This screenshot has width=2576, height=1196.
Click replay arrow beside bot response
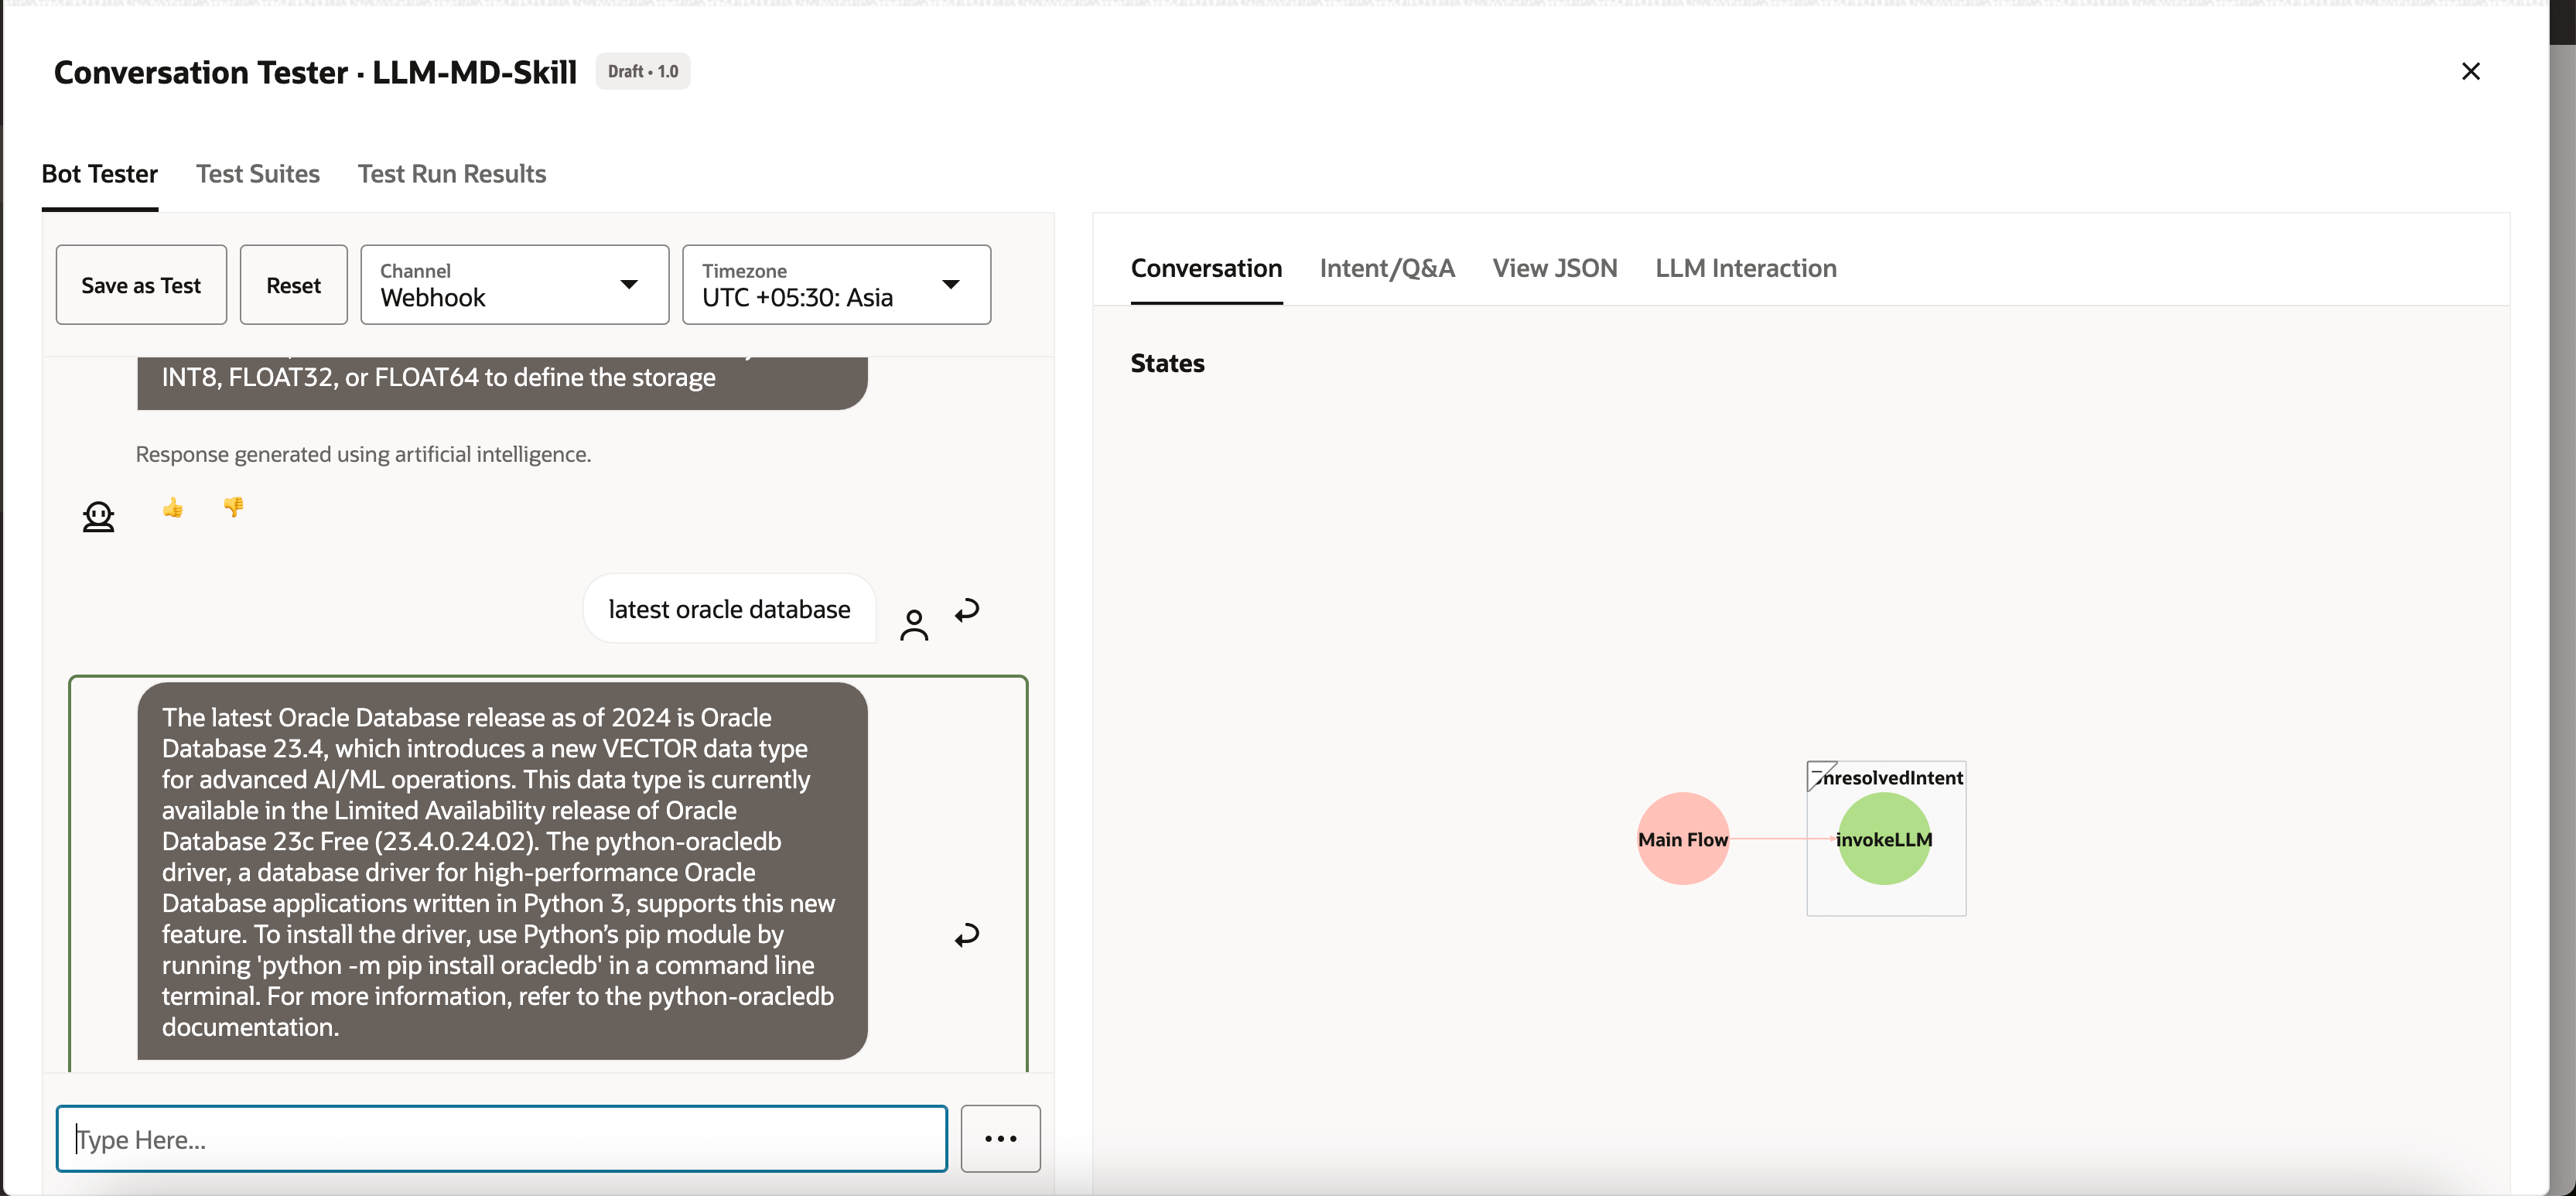966,935
